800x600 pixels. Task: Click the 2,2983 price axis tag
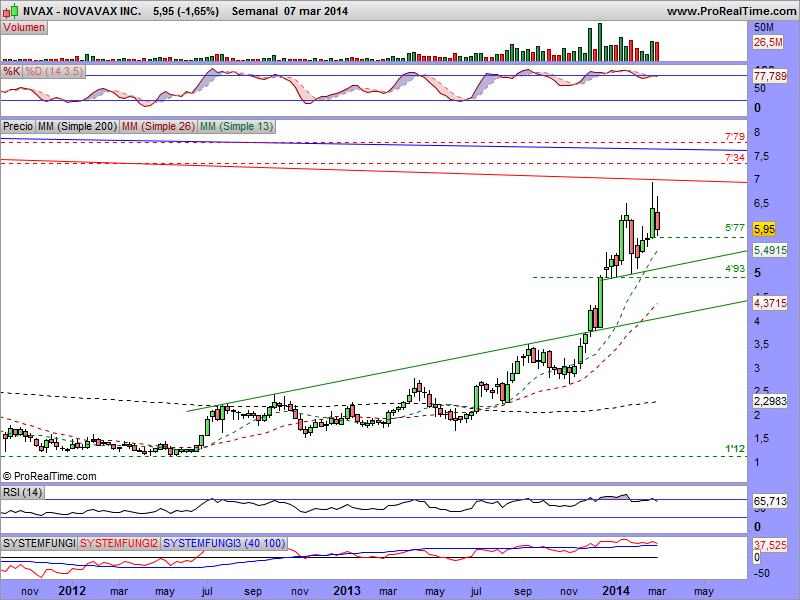770,401
